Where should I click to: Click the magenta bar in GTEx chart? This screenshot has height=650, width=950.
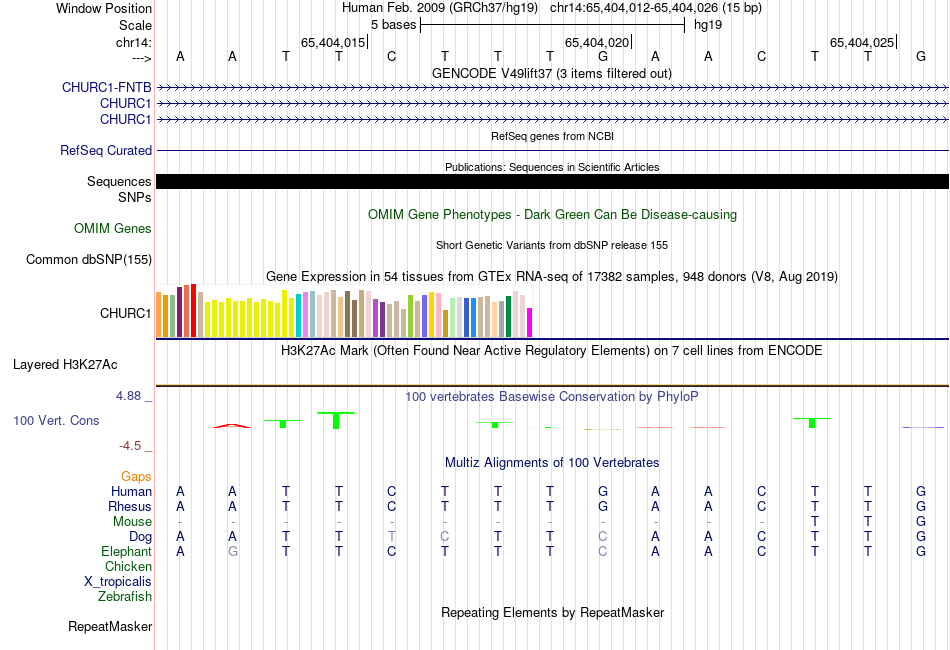(530, 322)
